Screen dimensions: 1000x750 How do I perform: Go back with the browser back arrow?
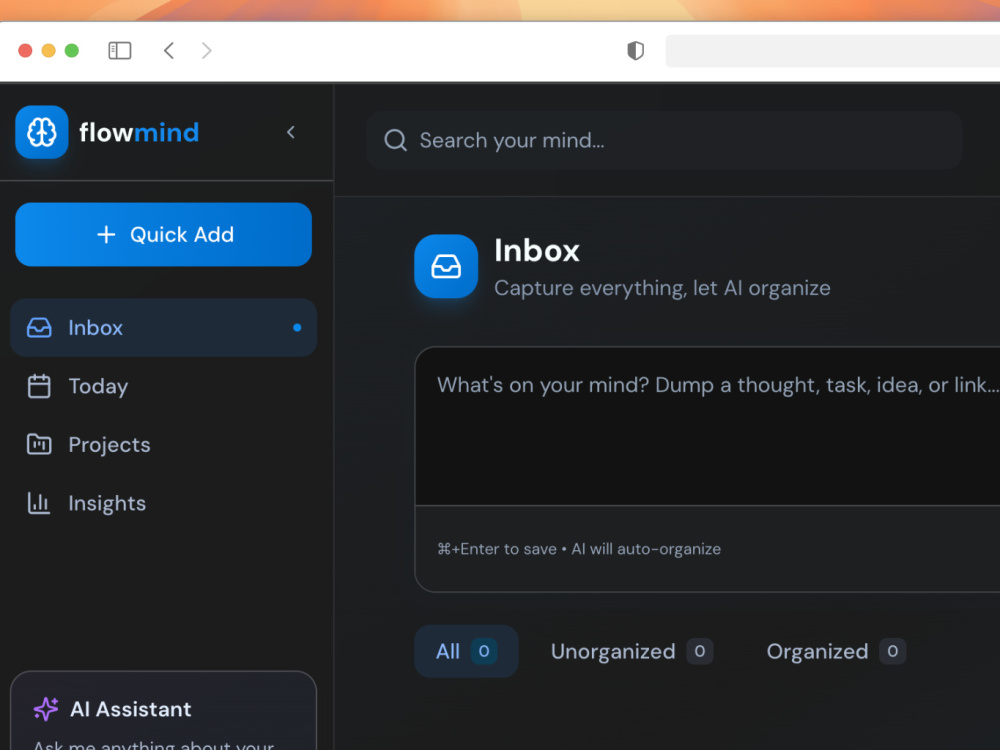(x=169, y=50)
